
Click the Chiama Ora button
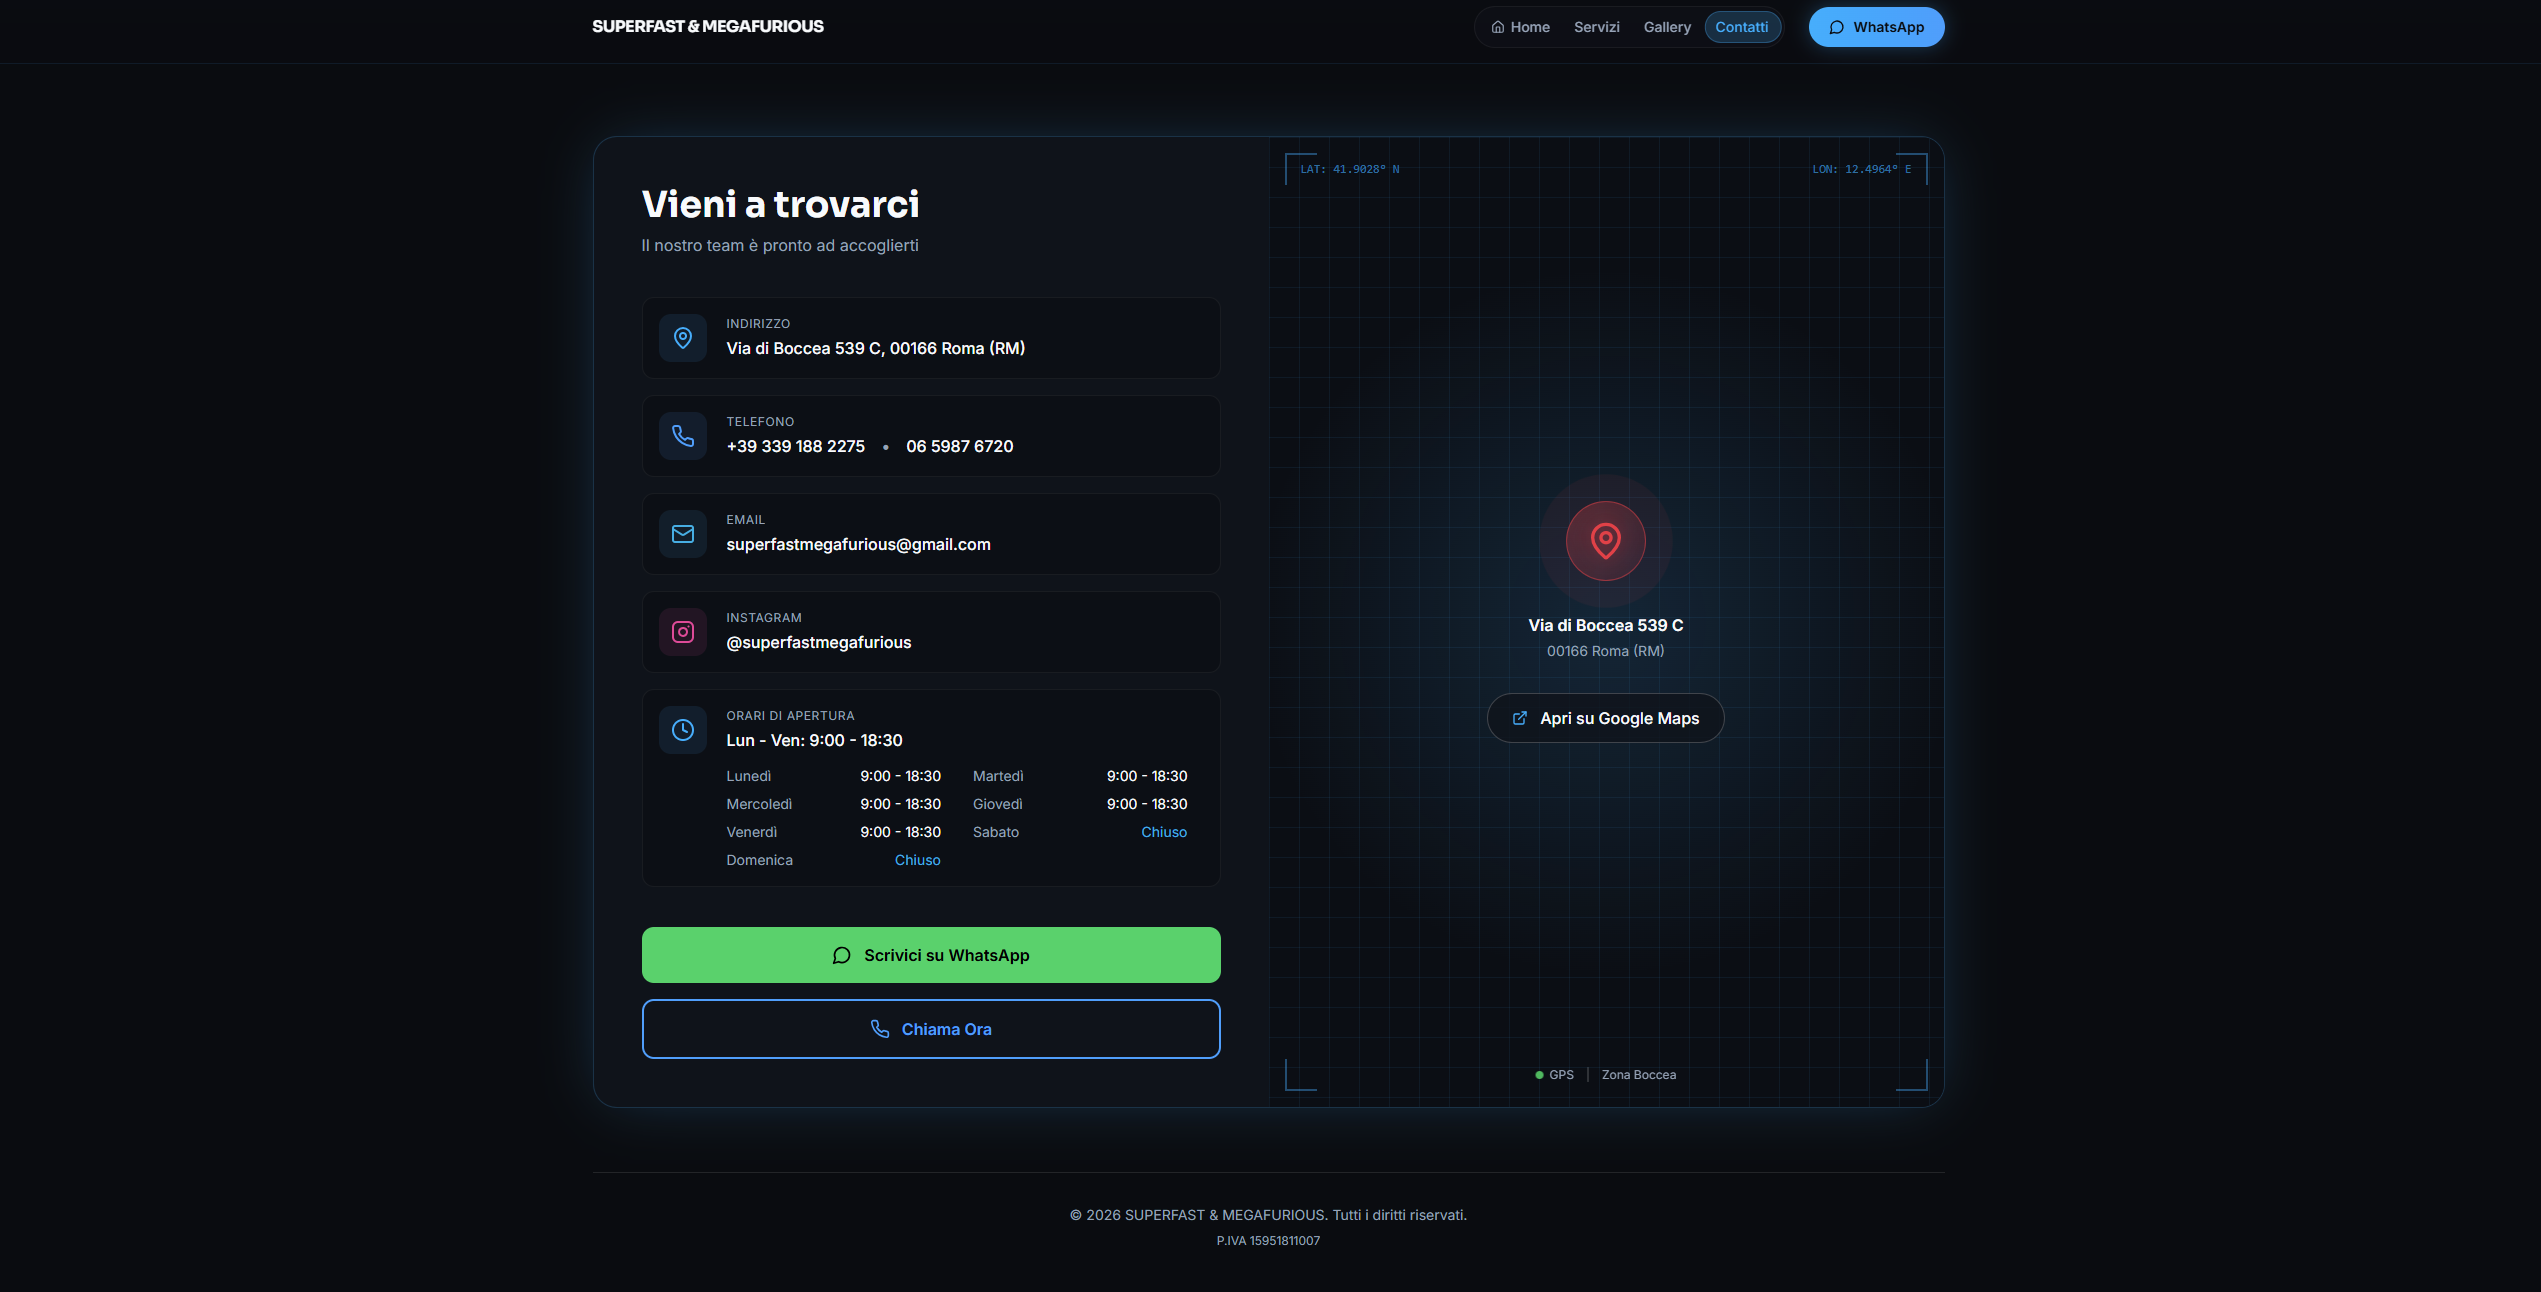click(931, 1029)
